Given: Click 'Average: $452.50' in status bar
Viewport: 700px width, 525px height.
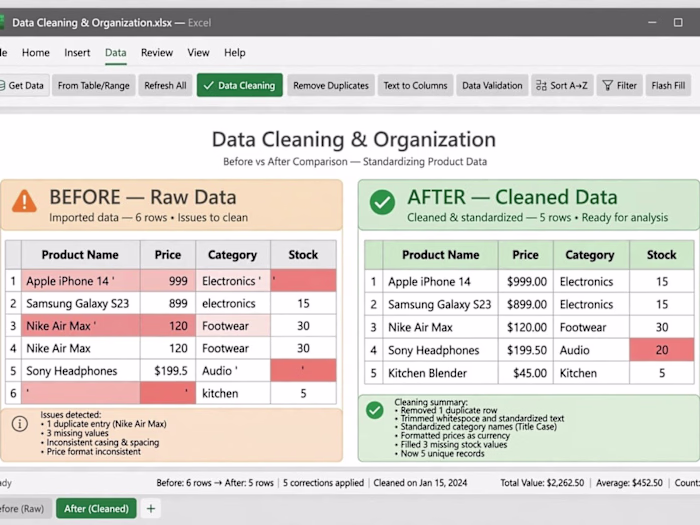Looking at the screenshot, I should [629, 483].
